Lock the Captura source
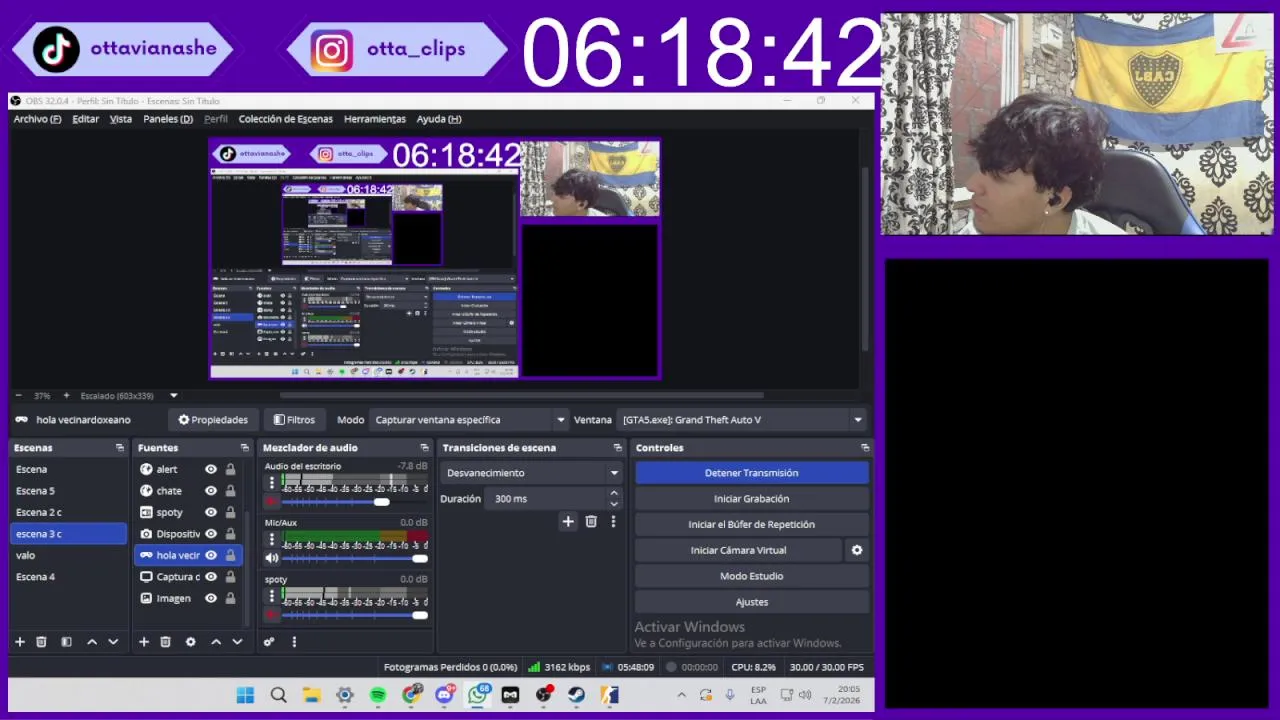This screenshot has height=720, width=1280. (x=230, y=577)
